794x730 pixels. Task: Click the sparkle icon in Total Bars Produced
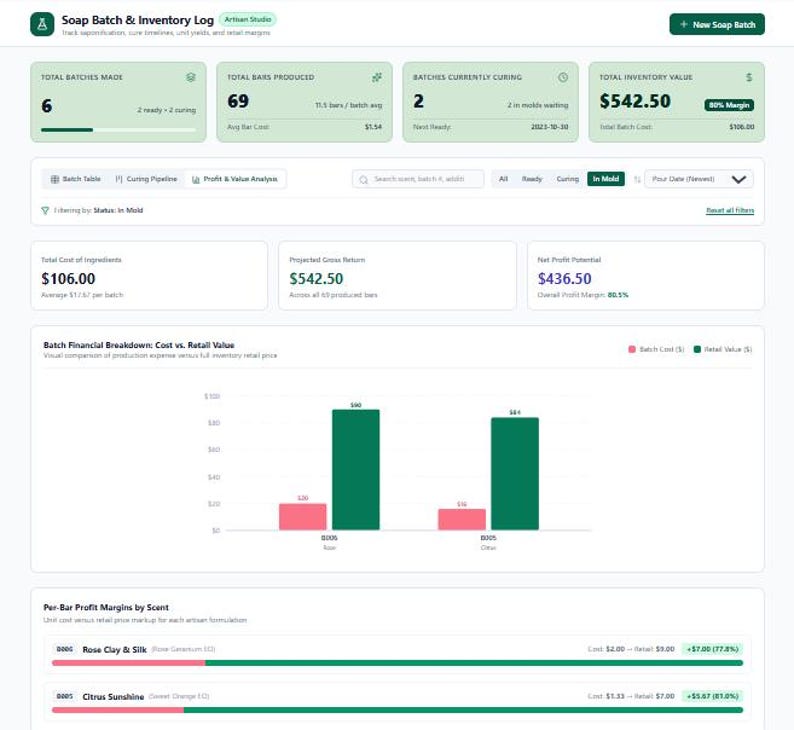(x=377, y=77)
